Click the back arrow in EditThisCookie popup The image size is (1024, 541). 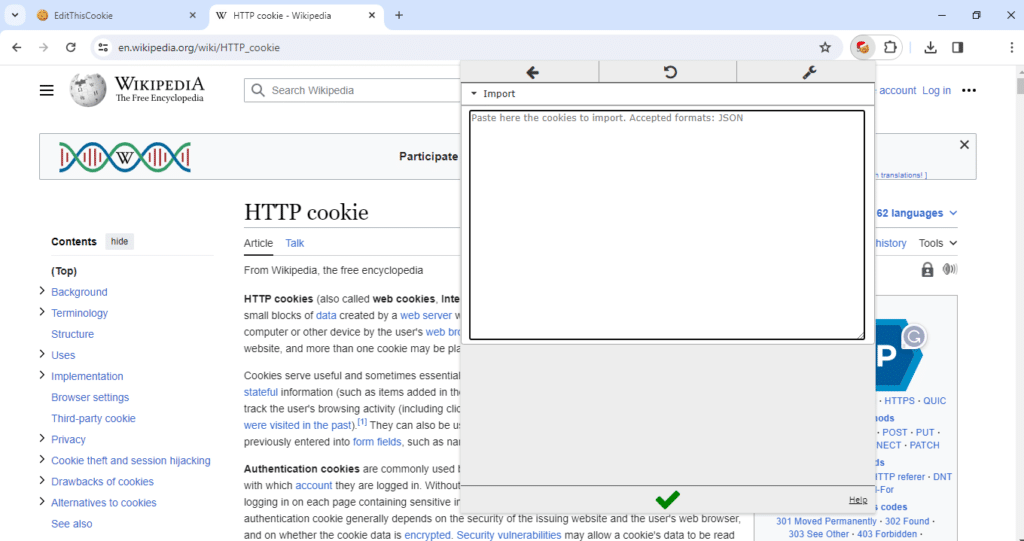click(532, 72)
